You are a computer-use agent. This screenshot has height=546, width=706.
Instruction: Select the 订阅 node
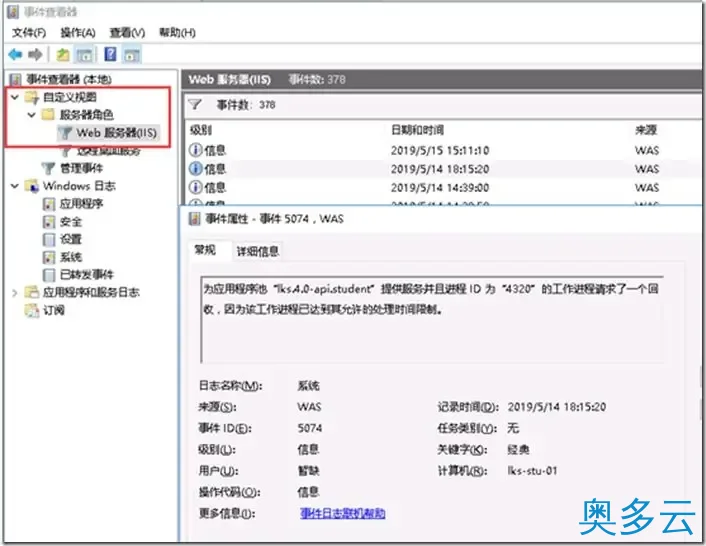tap(54, 310)
